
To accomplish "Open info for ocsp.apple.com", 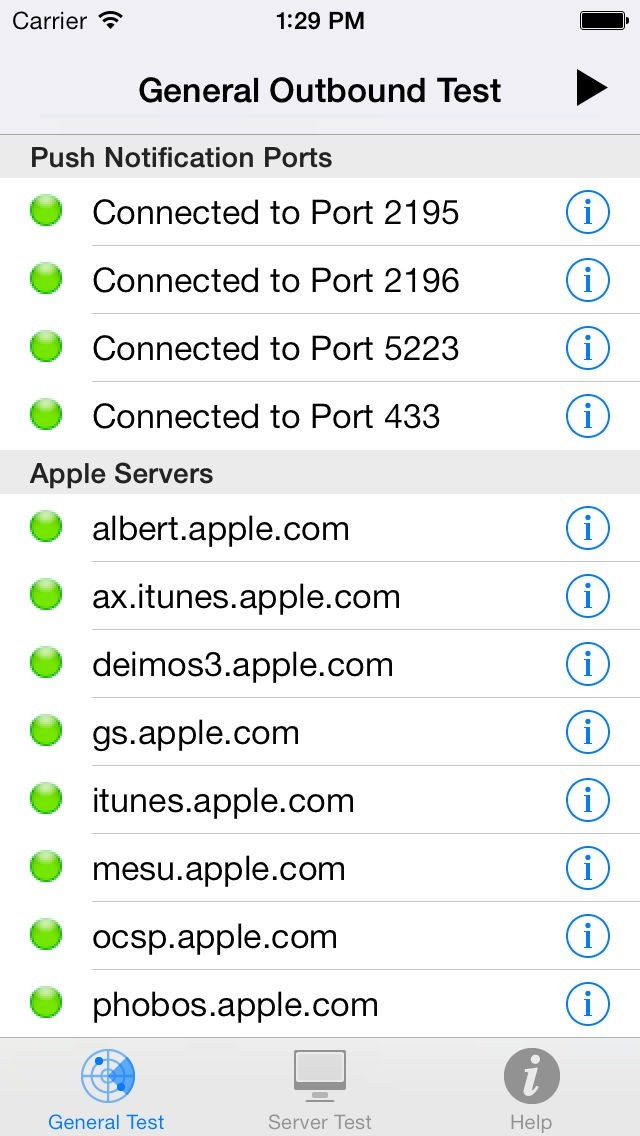I will coord(588,936).
